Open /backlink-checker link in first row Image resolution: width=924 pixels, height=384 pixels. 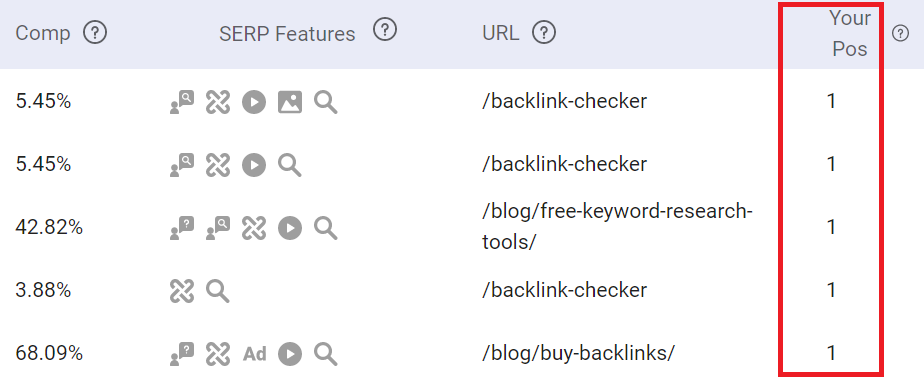pyautogui.click(x=564, y=102)
